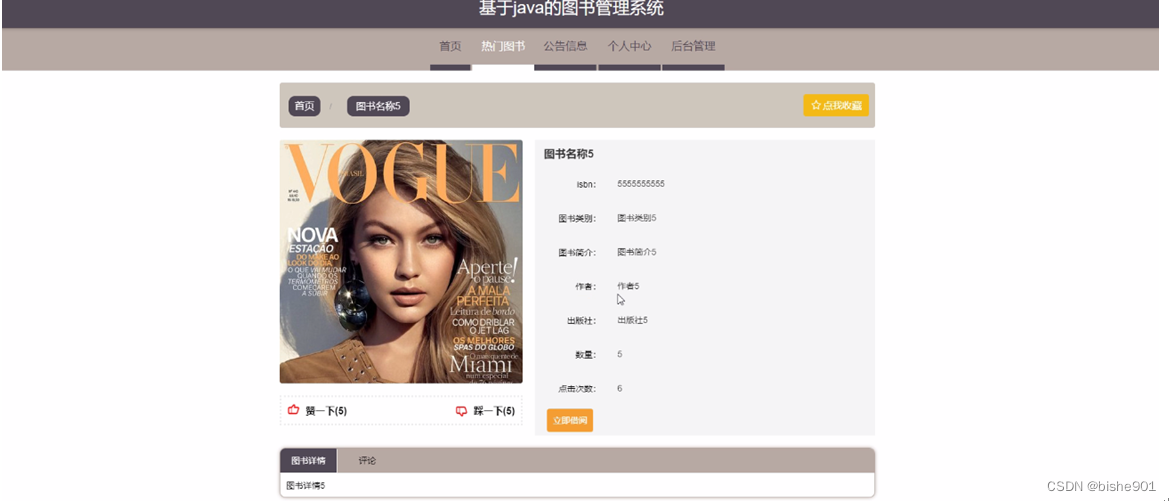Click the 出版社5 publisher value
This screenshot has height=501, width=1171.
coord(633,320)
